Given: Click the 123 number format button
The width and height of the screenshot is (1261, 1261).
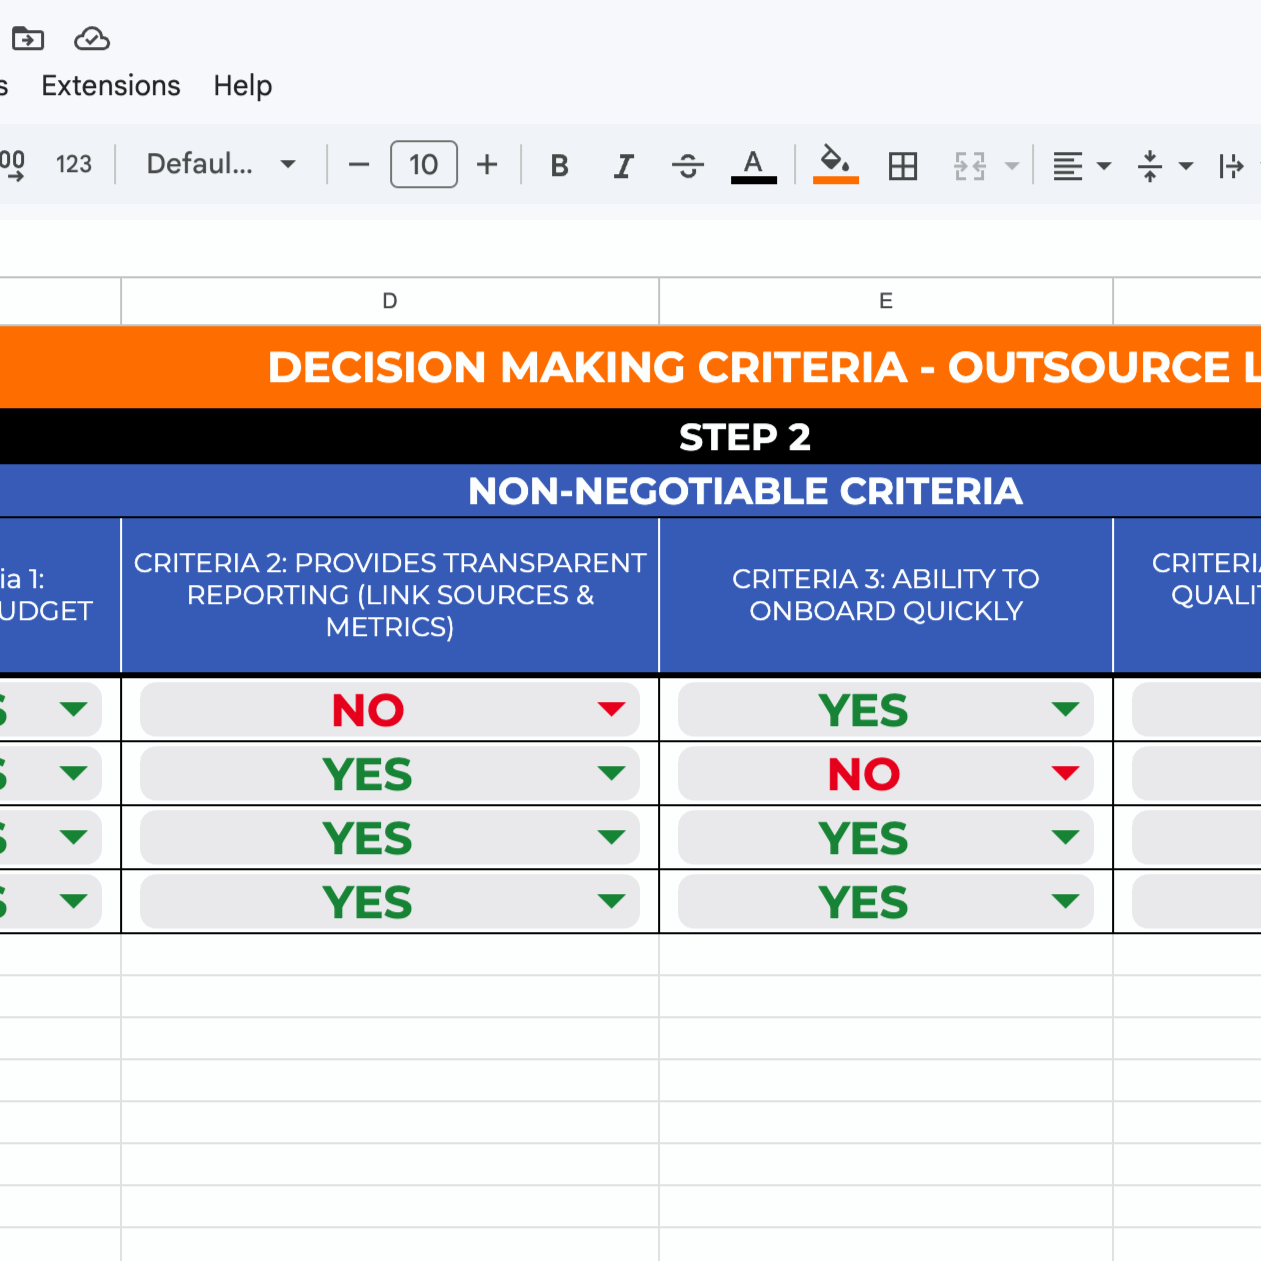Looking at the screenshot, I should (74, 164).
